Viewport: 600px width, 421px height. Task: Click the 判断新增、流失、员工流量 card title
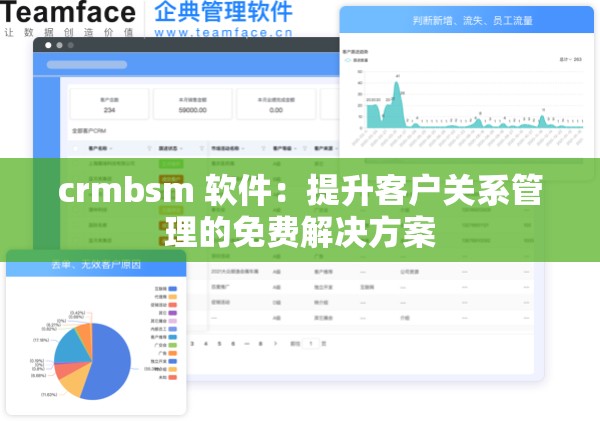pyautogui.click(x=473, y=21)
